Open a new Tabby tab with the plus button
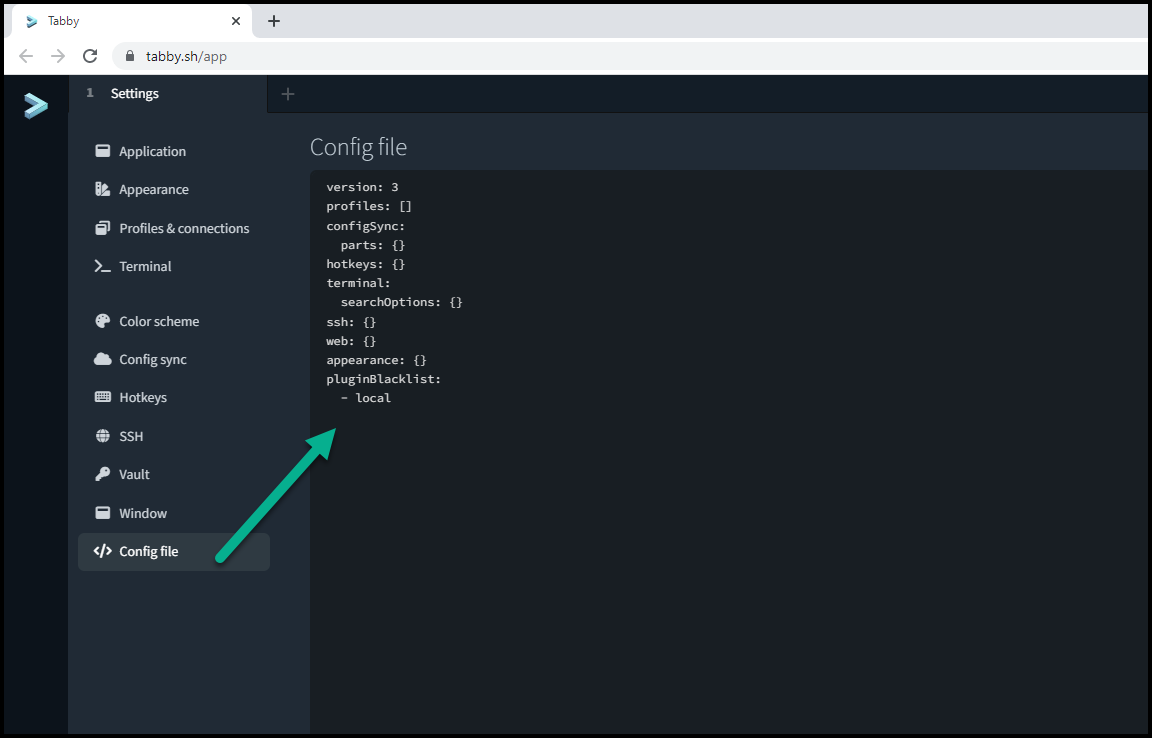The height and width of the screenshot is (738, 1152). click(288, 94)
